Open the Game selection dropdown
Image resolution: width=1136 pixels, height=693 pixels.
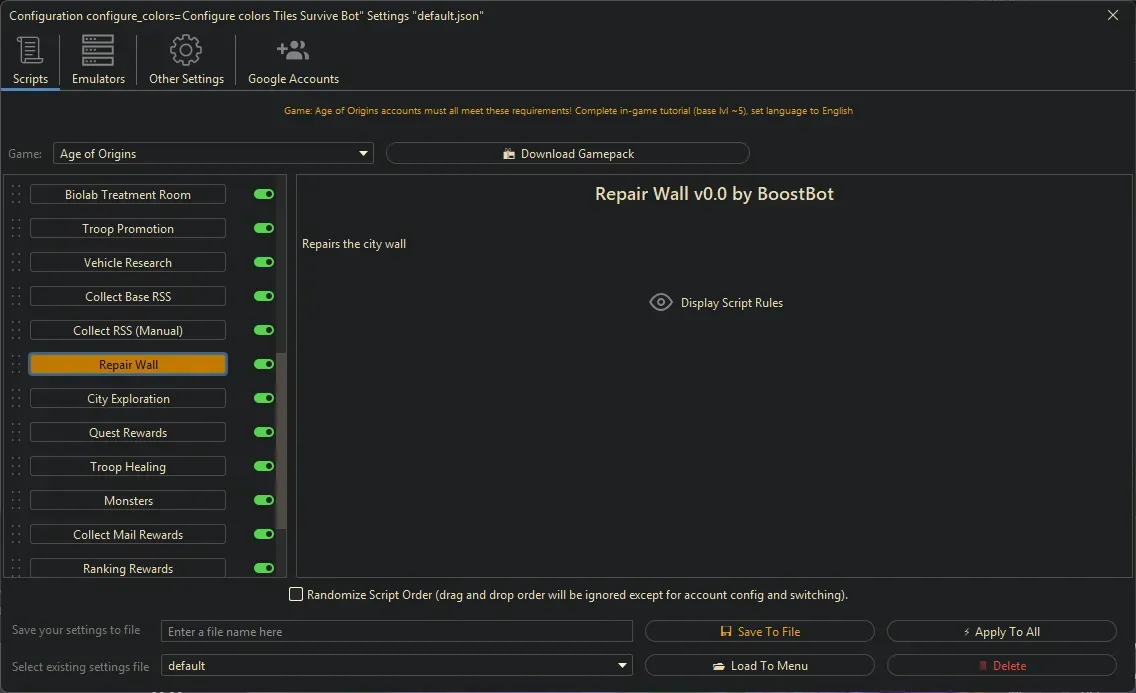pos(363,153)
